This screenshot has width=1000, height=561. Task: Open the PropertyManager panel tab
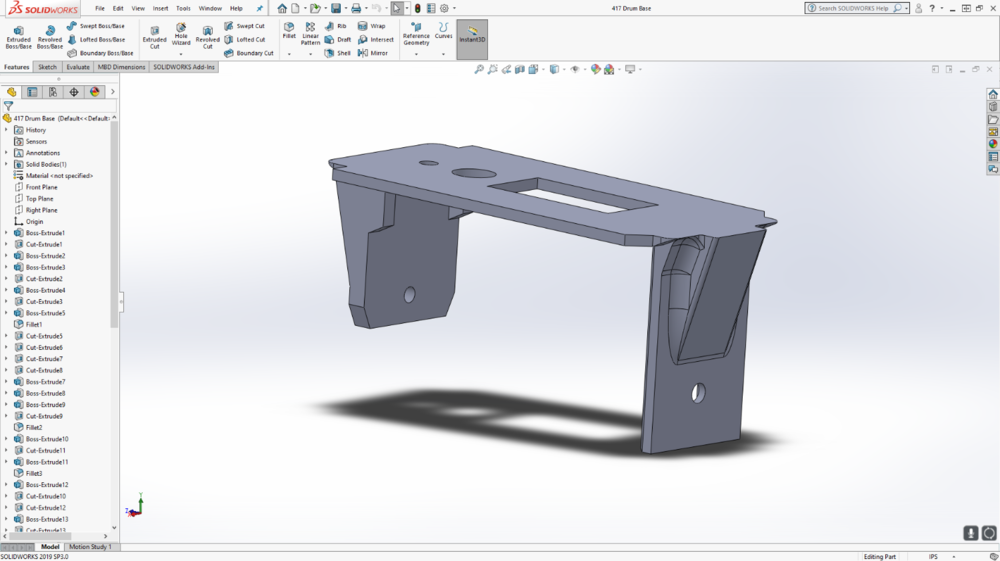tap(32, 92)
